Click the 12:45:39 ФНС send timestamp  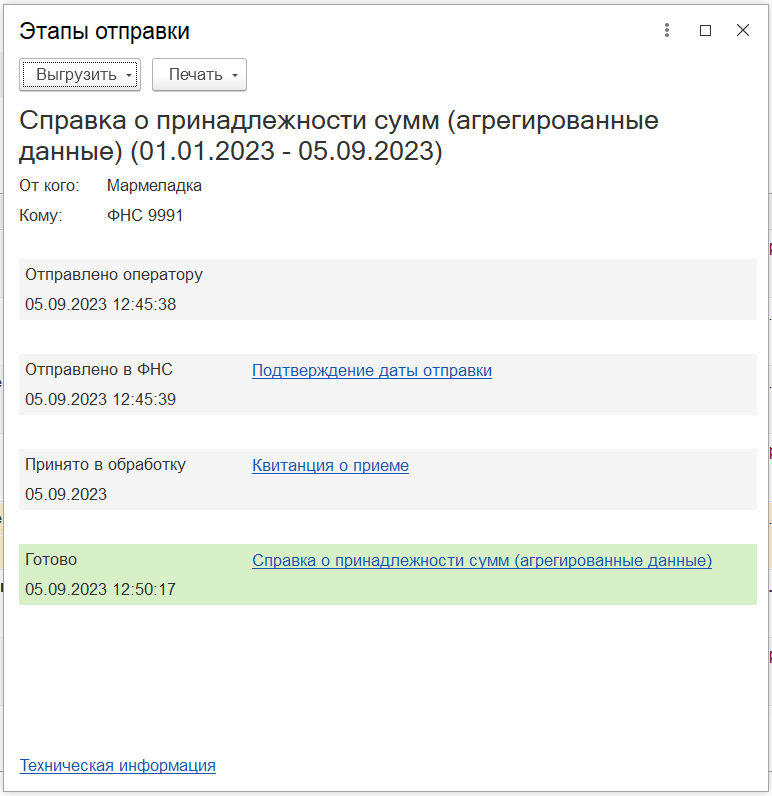[x=101, y=400]
